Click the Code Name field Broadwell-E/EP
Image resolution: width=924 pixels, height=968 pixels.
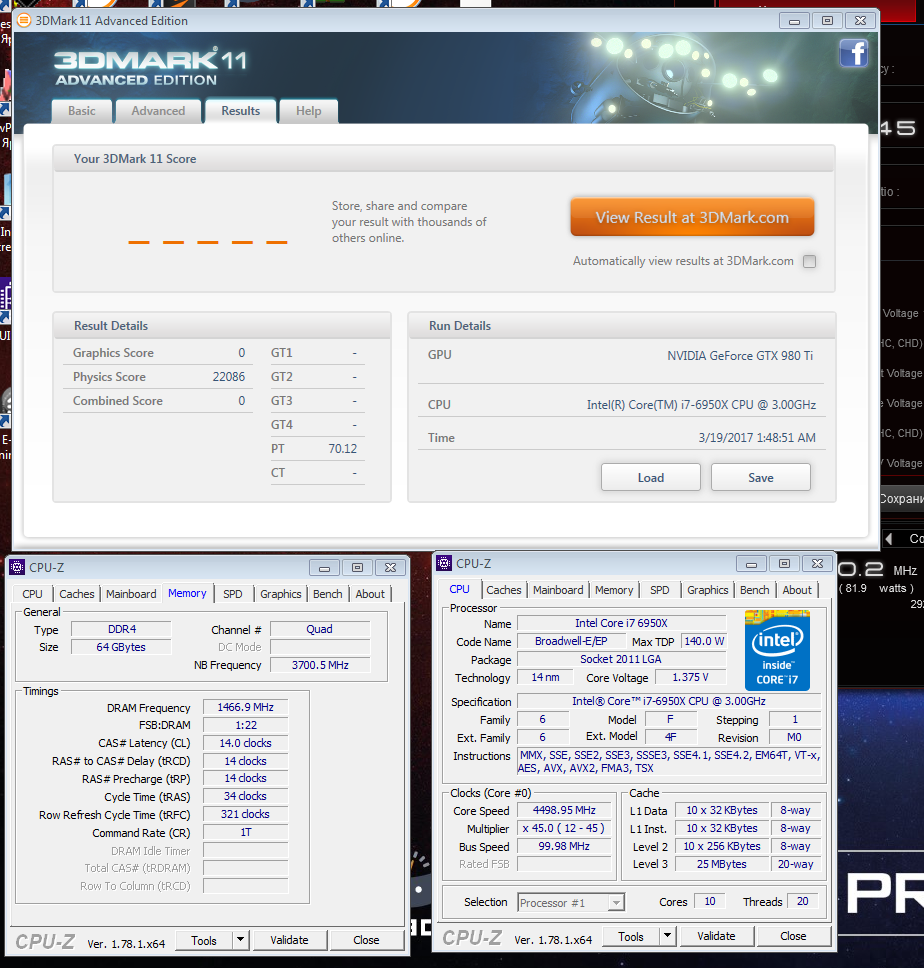571,641
